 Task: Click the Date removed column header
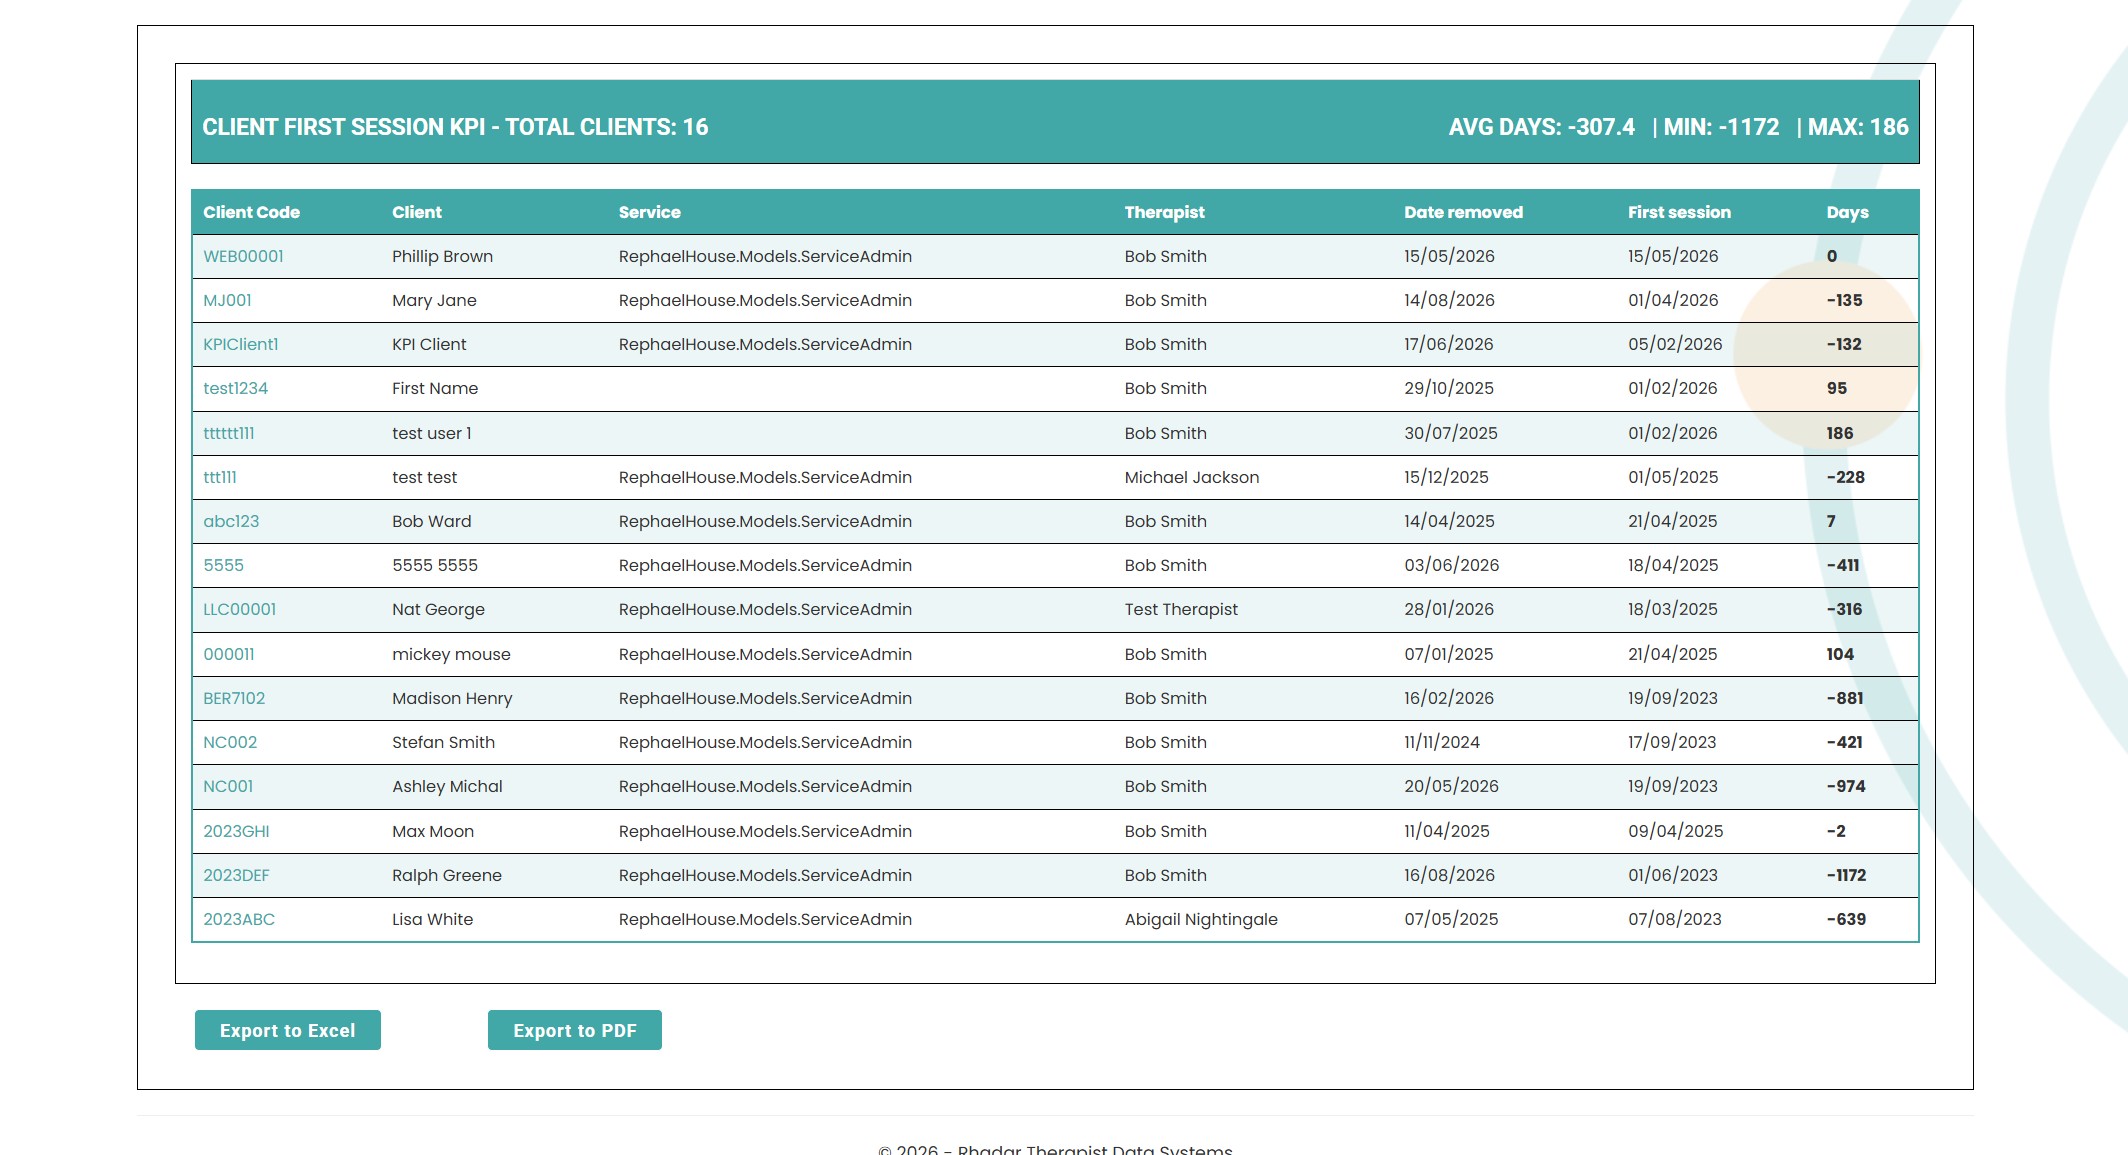1463,212
